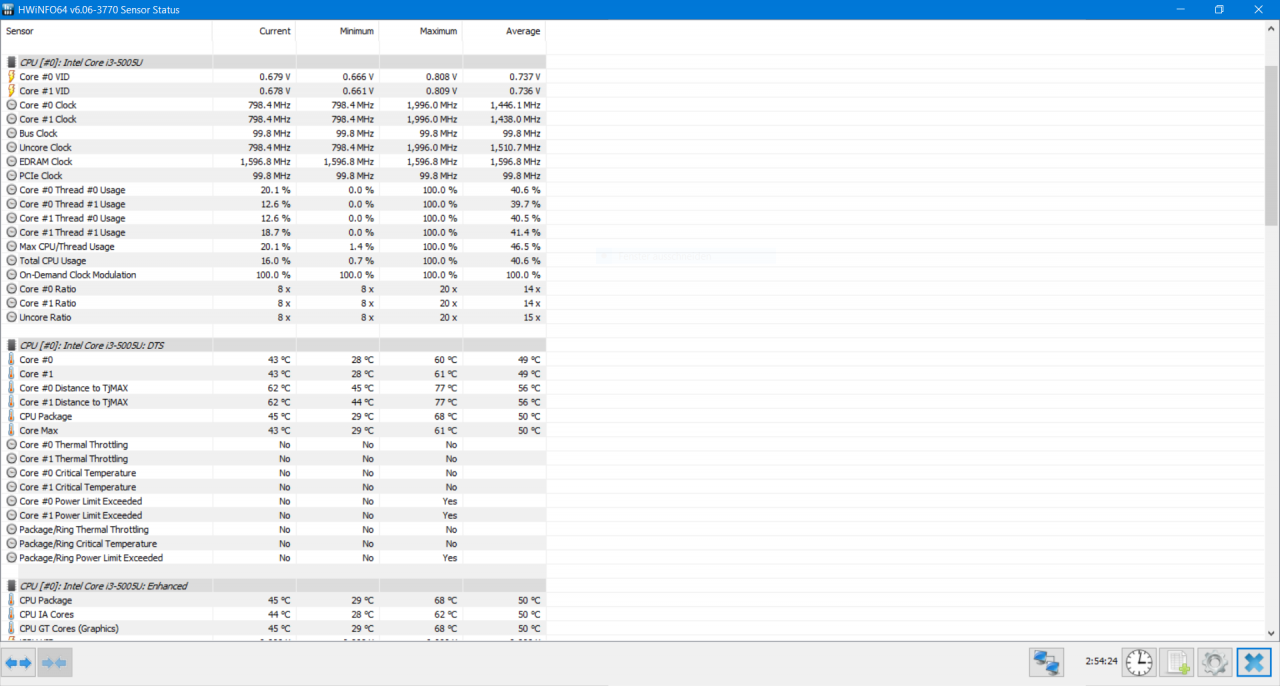This screenshot has width=1280, height=686.
Task: Click the chip icon of the Enhanced section header
Action: coord(12,586)
